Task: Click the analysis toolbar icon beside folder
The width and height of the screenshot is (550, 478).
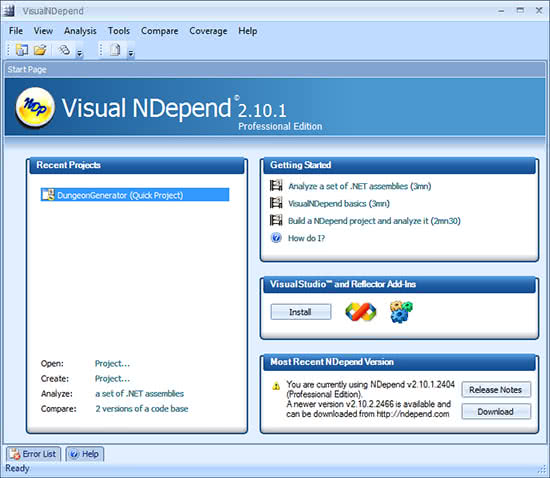Action: click(x=64, y=50)
